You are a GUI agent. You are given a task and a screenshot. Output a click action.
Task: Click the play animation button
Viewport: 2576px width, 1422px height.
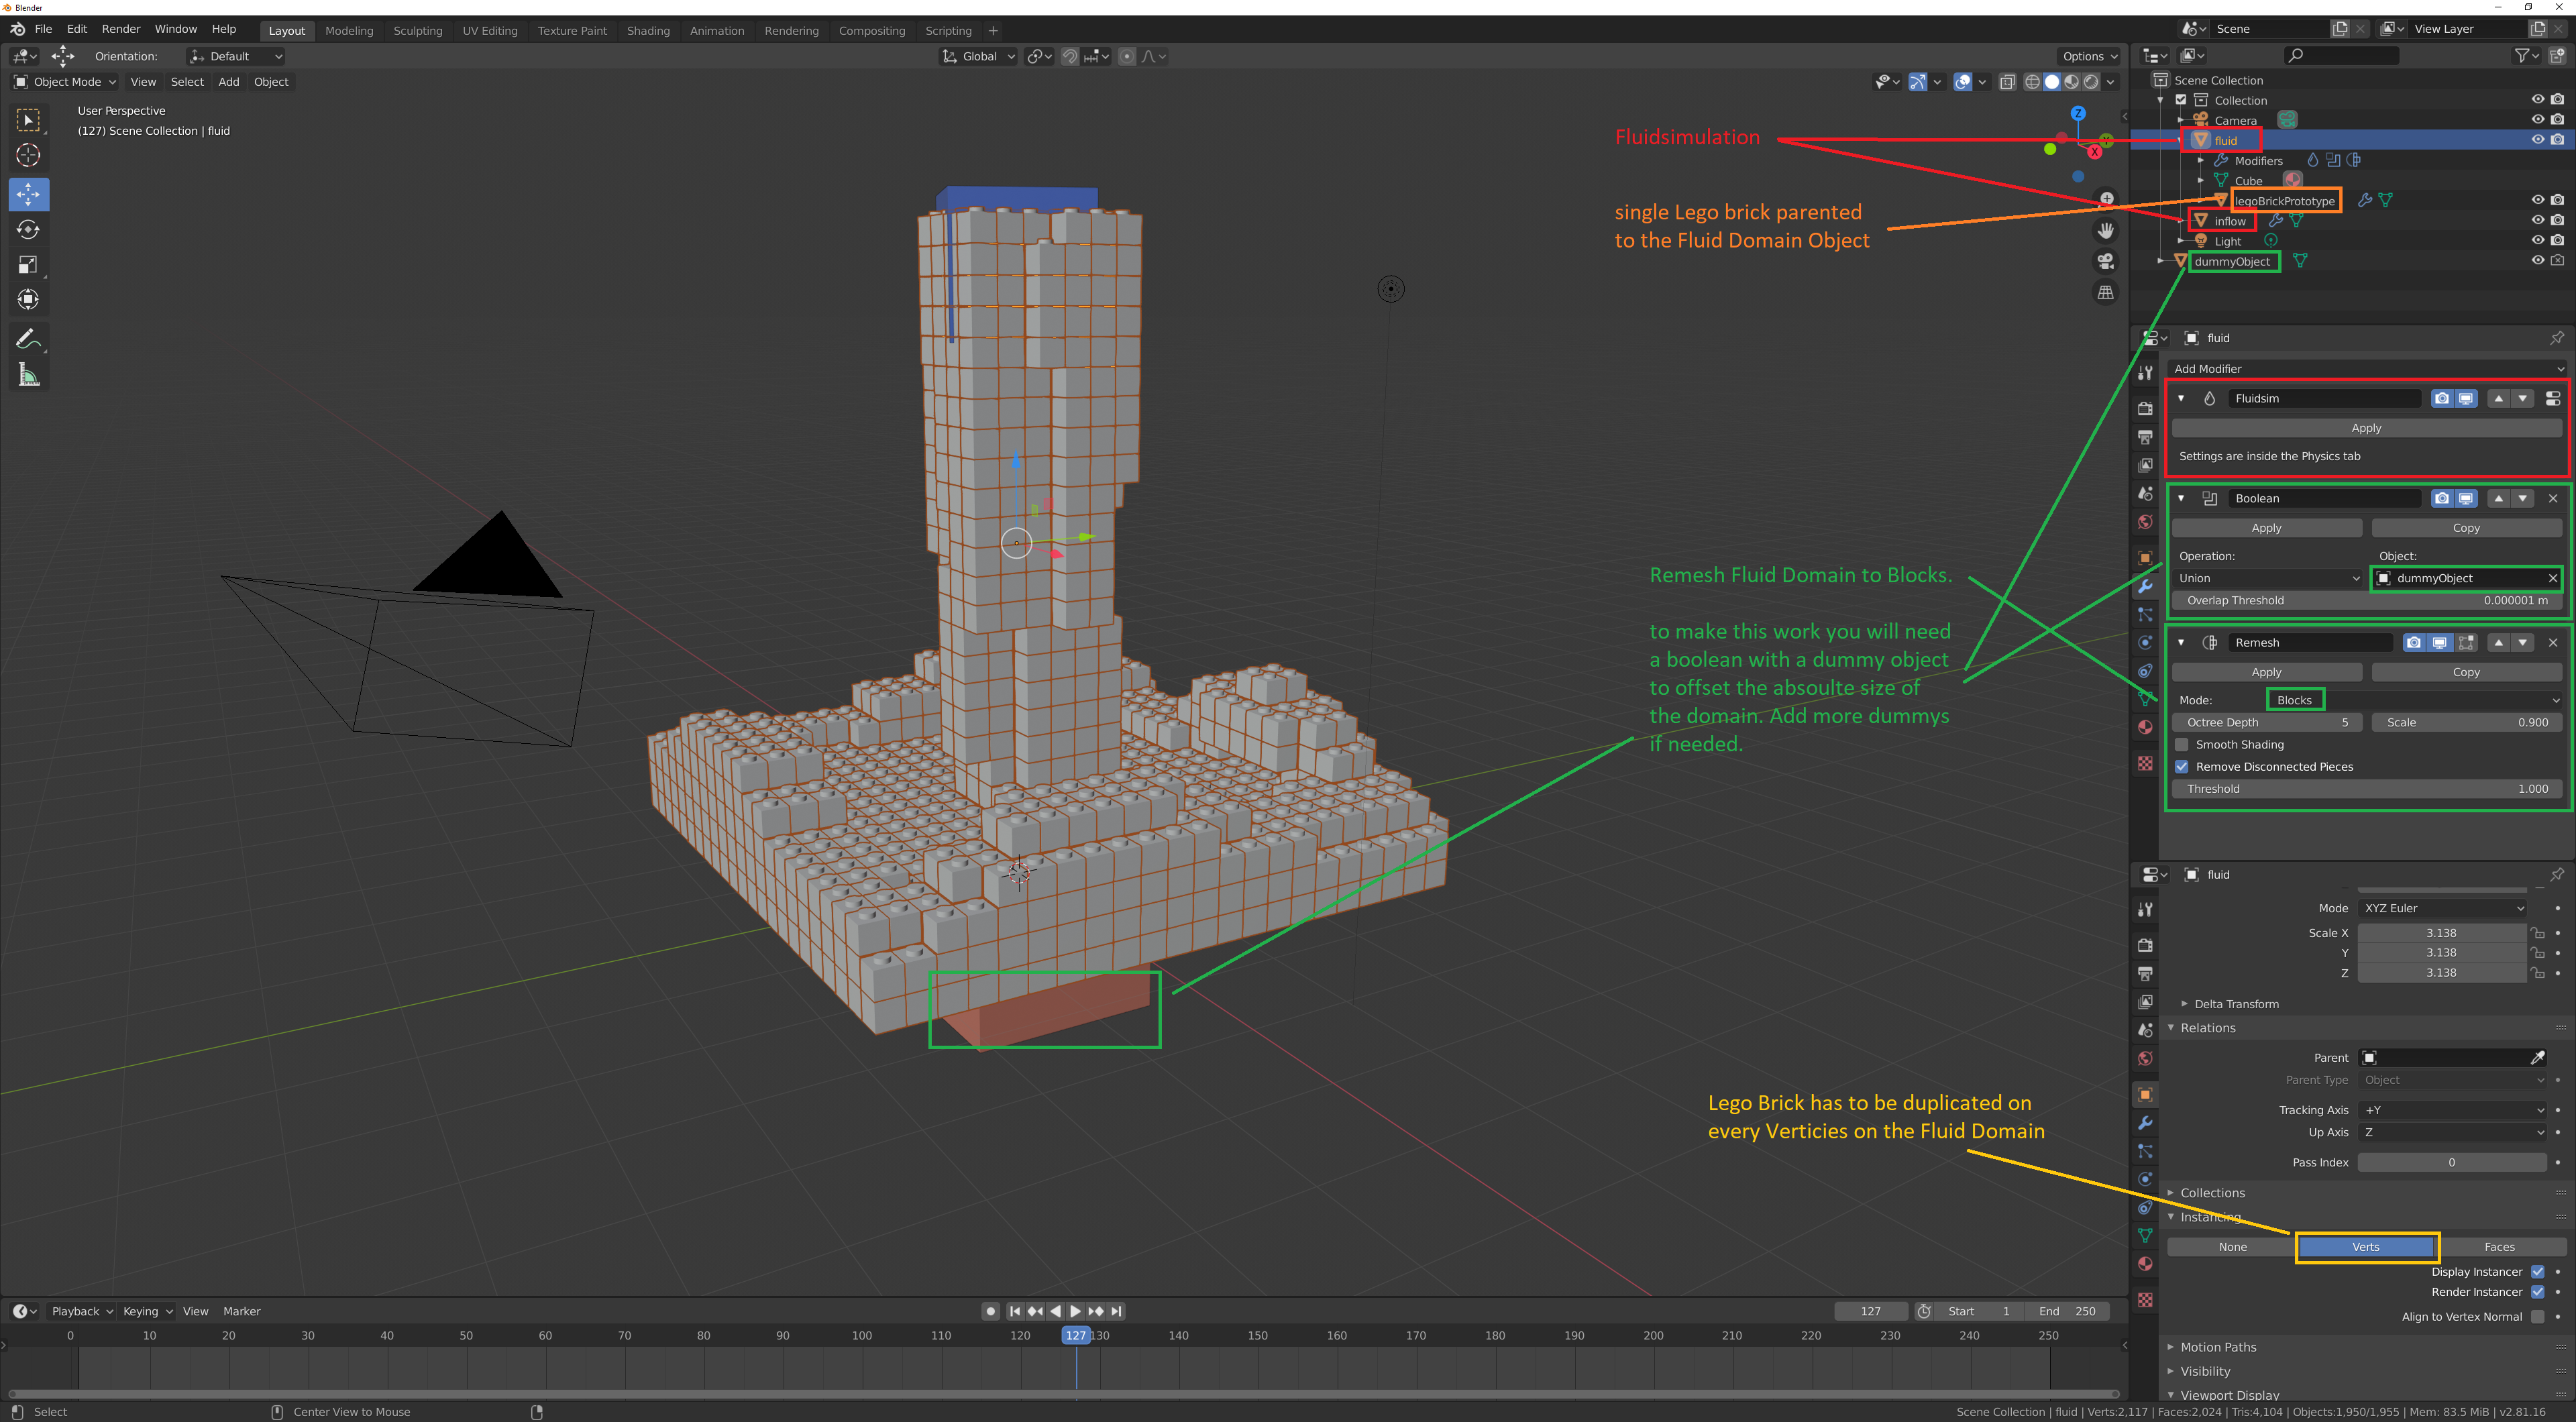(1075, 1311)
